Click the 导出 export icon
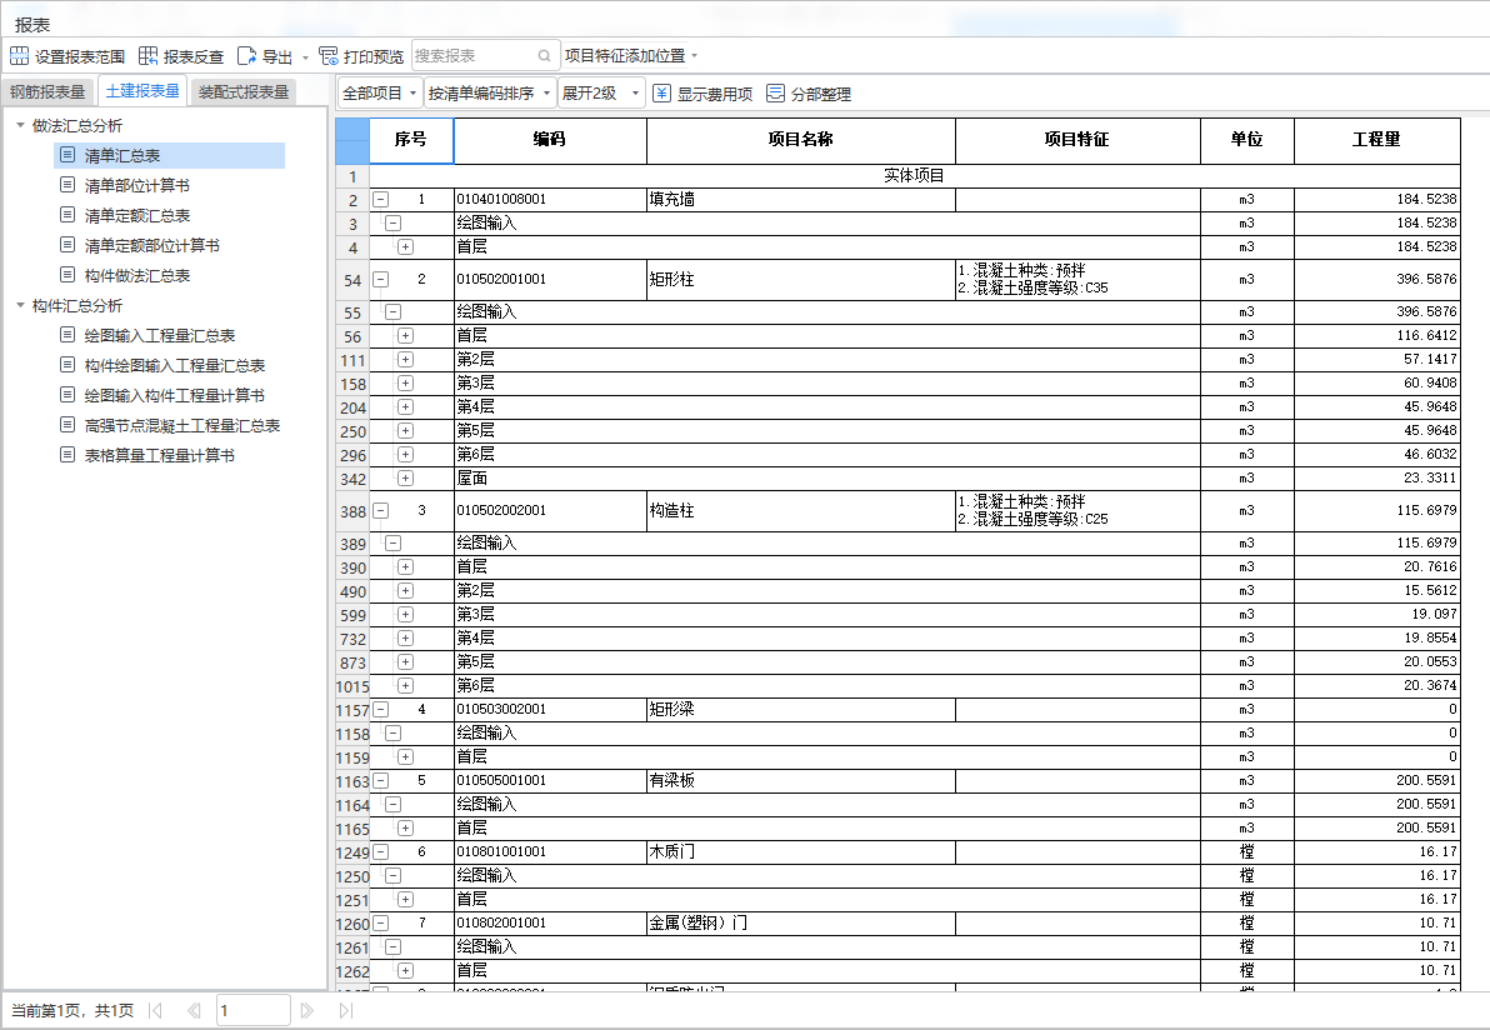Screen dimensions: 1490x1030 [247, 56]
